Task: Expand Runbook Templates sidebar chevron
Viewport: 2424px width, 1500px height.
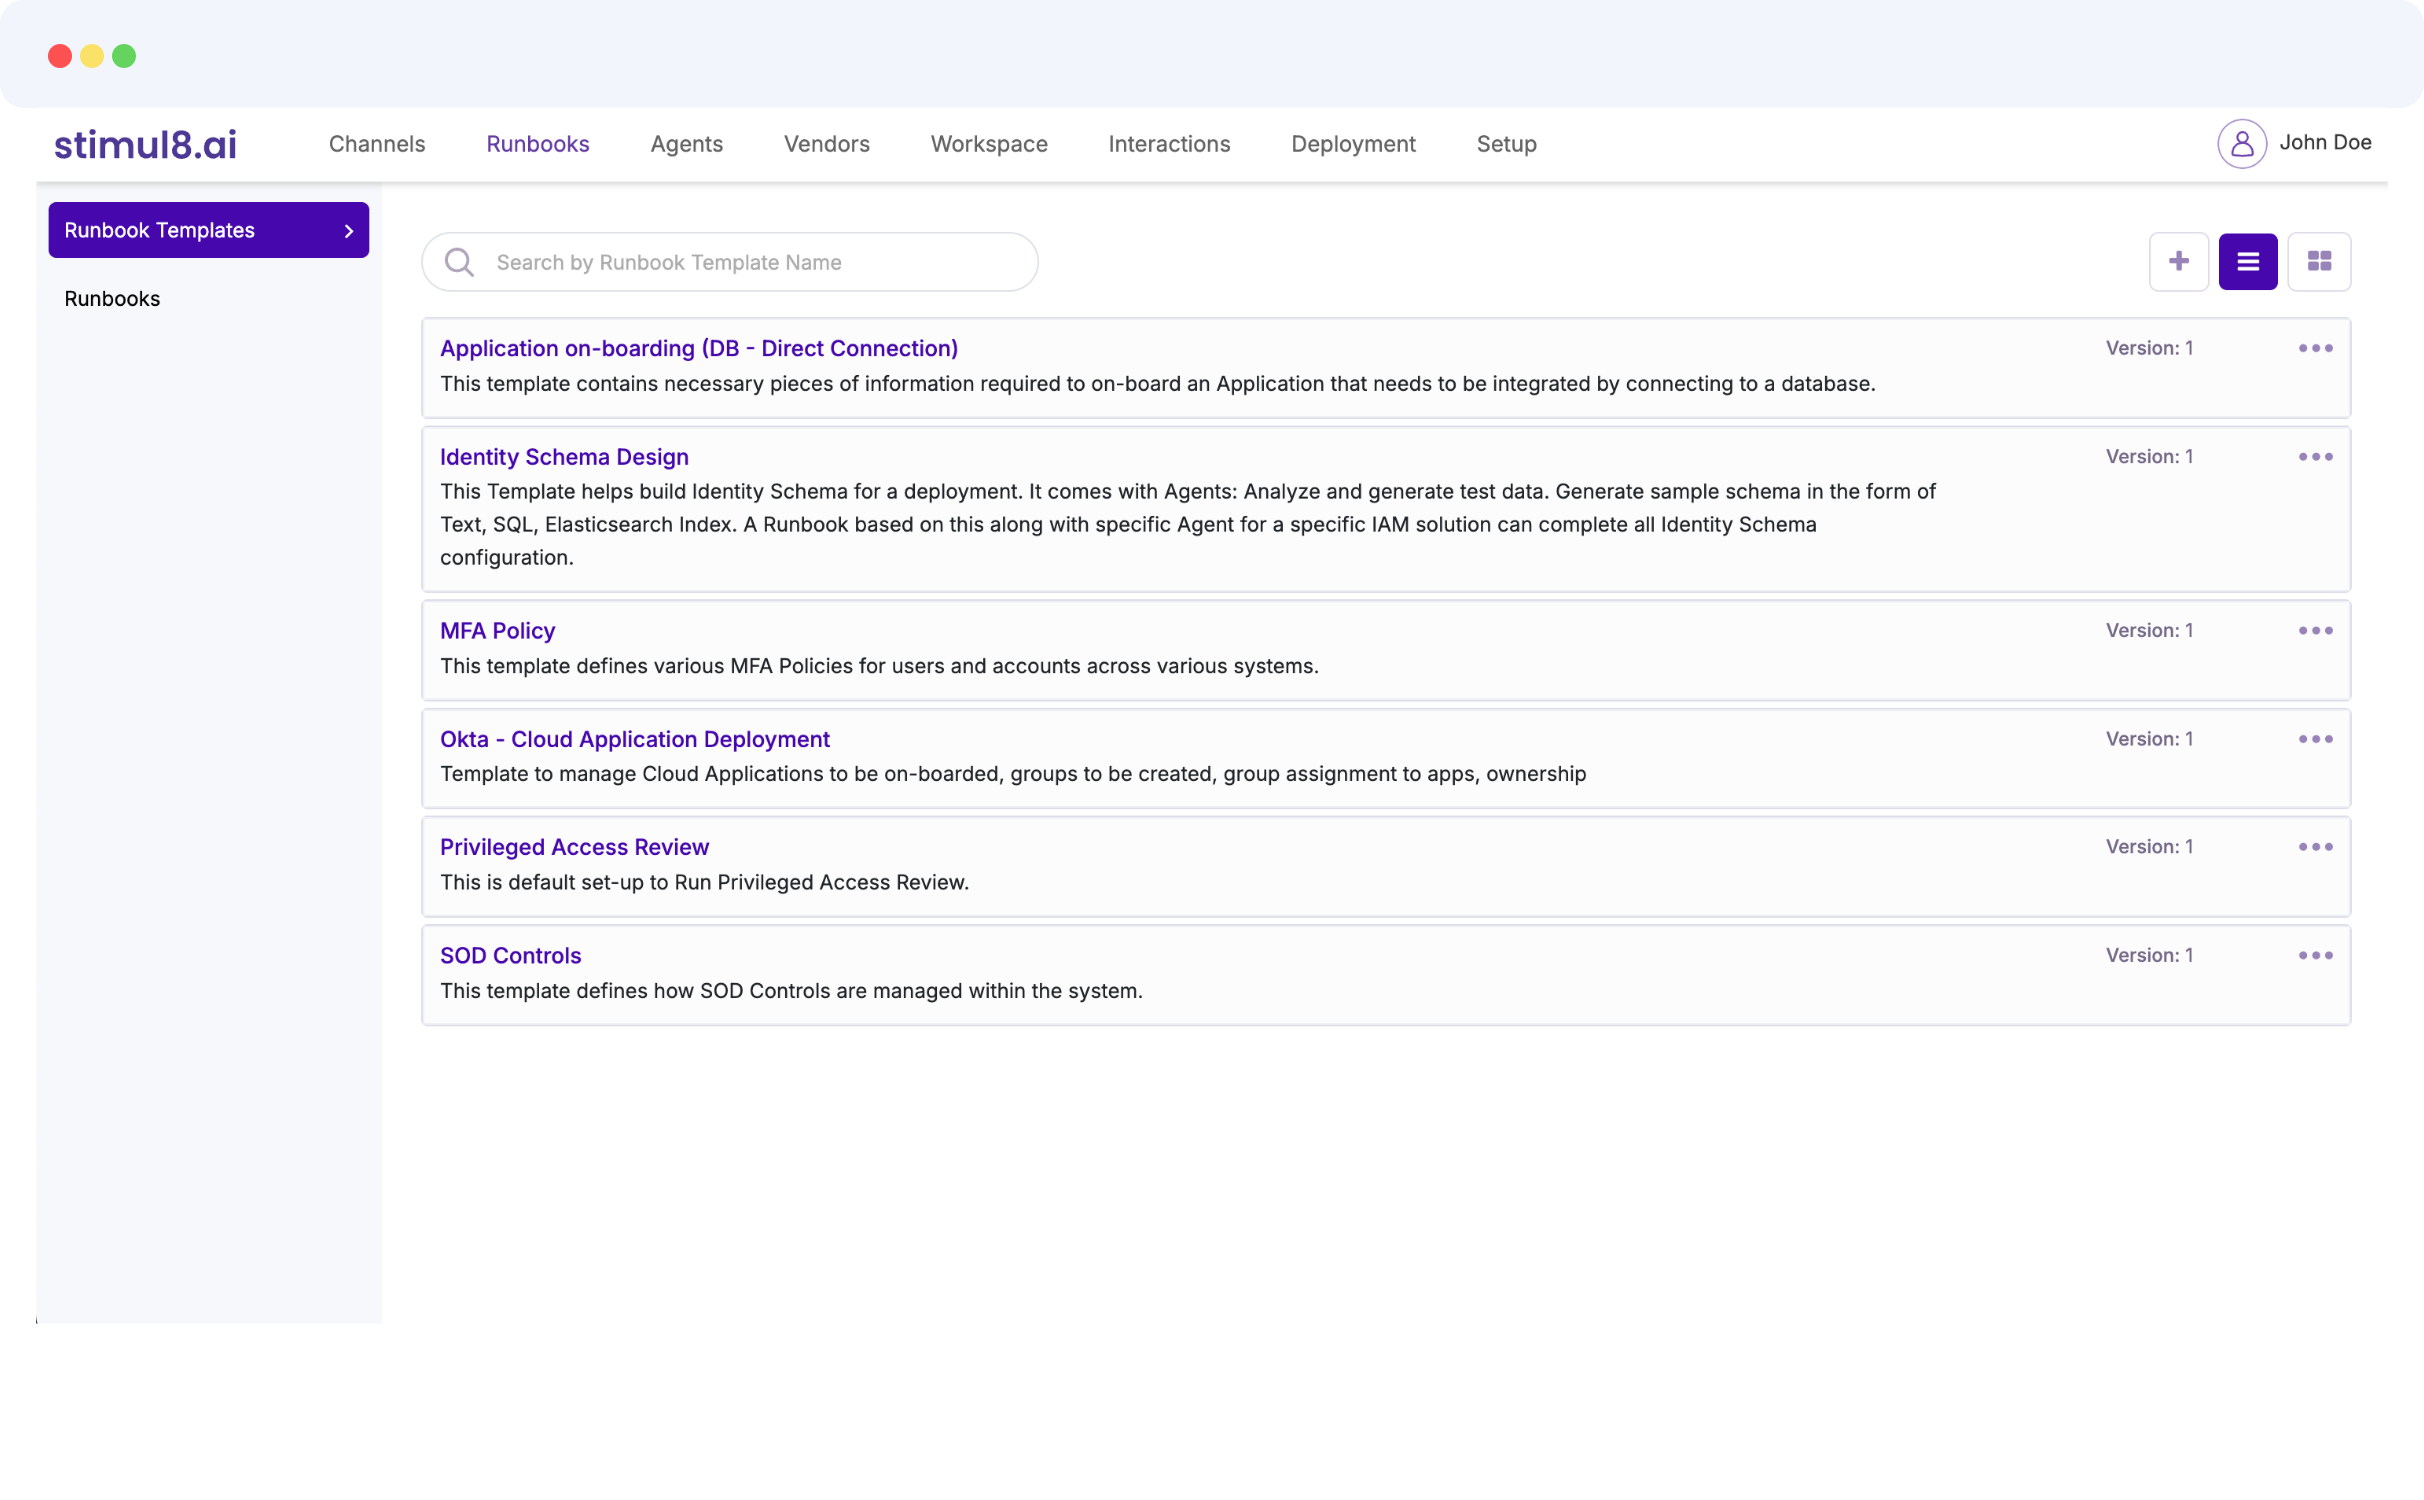Action: click(x=348, y=231)
